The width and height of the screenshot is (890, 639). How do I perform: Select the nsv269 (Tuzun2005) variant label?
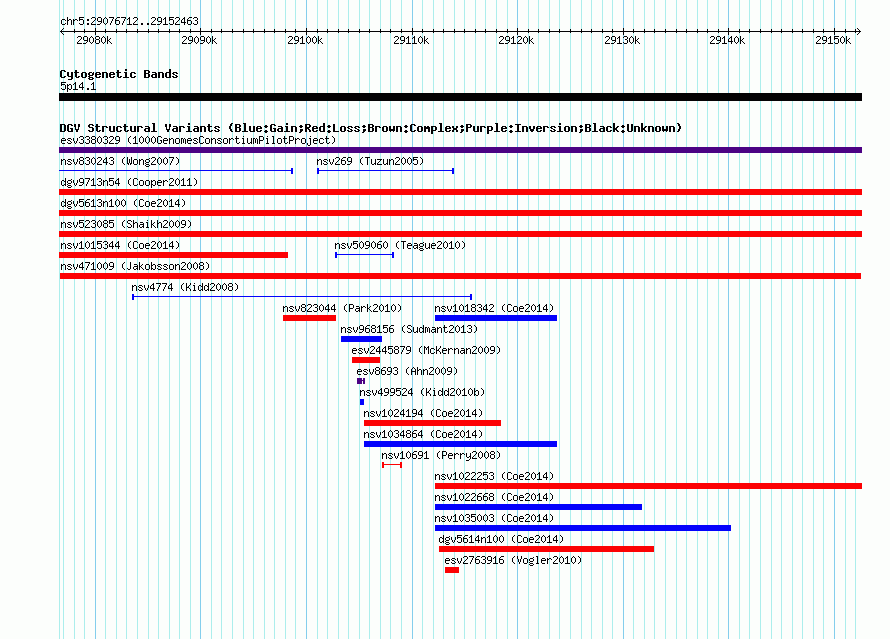[370, 161]
